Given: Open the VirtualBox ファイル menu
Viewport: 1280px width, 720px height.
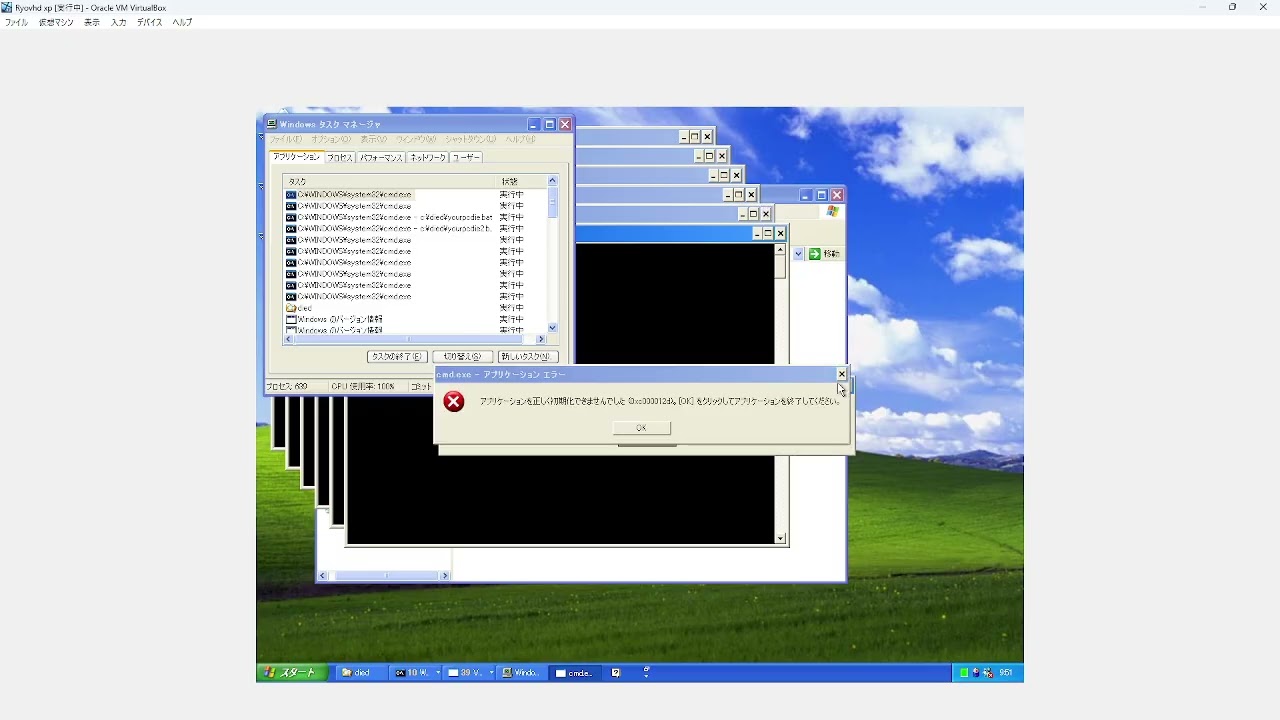Looking at the screenshot, I should [17, 22].
